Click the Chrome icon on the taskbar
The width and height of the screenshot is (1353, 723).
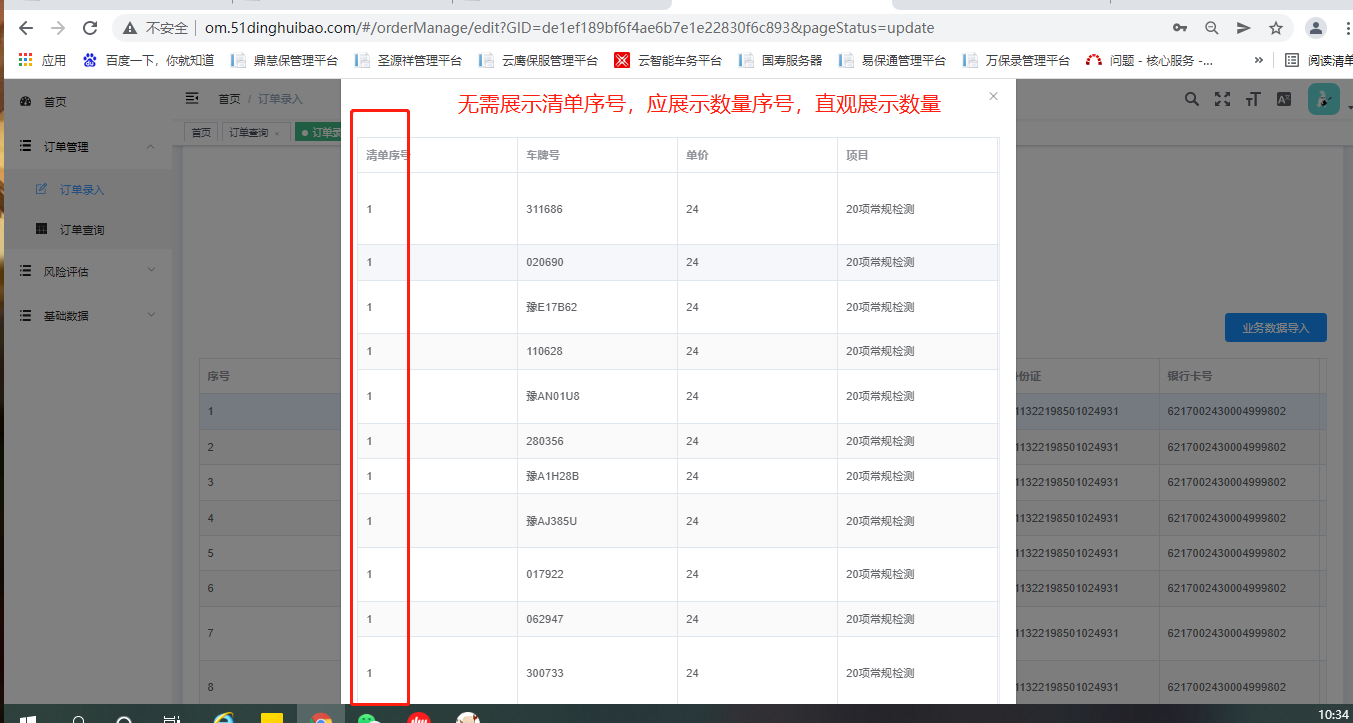[321, 719]
